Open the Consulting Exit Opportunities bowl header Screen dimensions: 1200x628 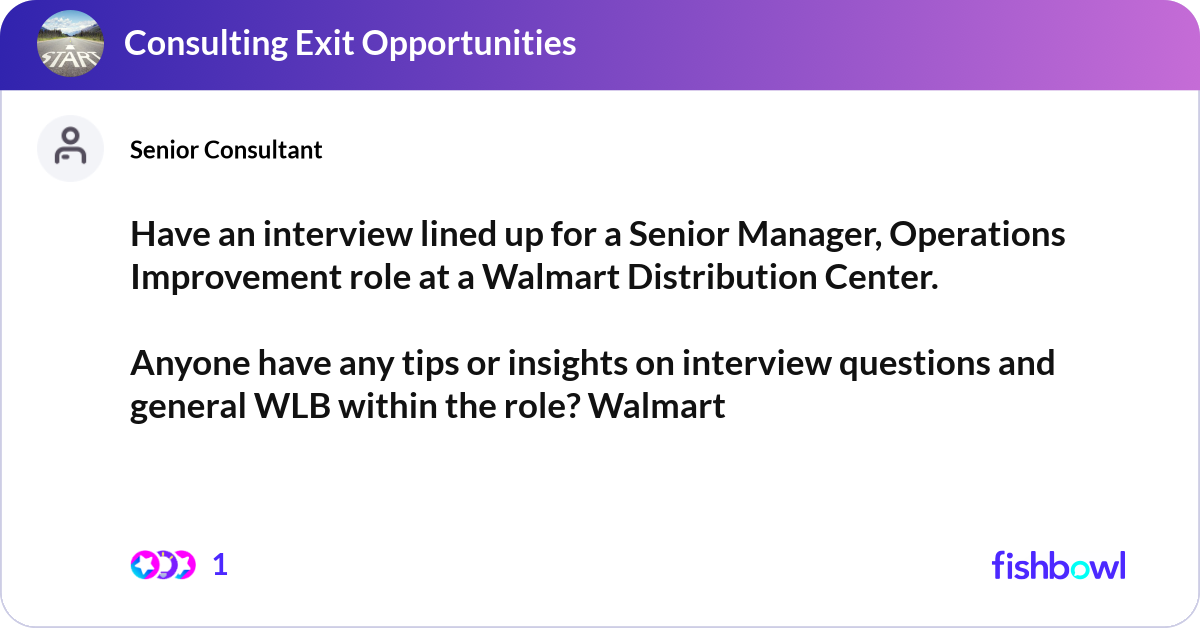point(350,44)
